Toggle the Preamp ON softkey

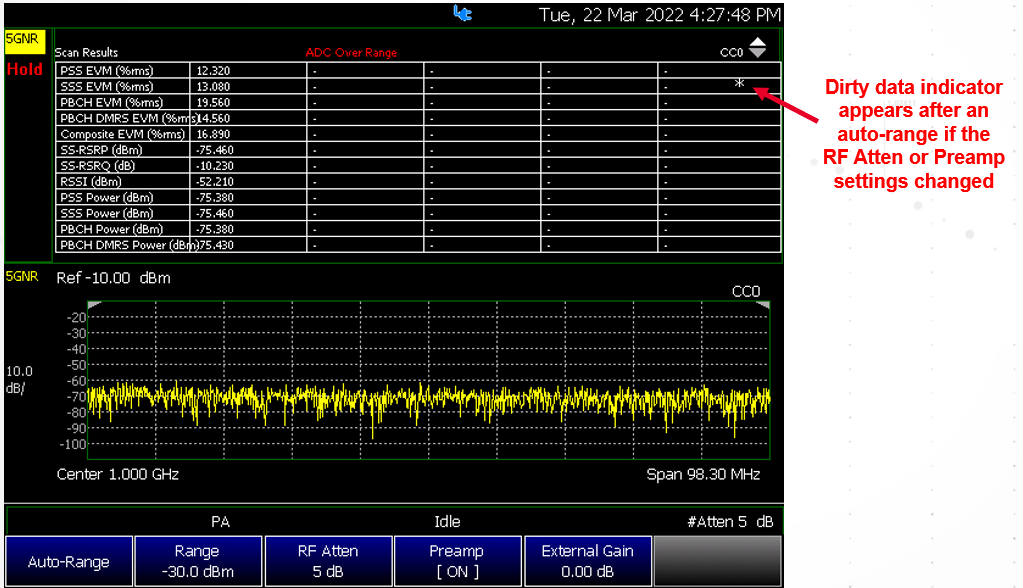coord(457,561)
